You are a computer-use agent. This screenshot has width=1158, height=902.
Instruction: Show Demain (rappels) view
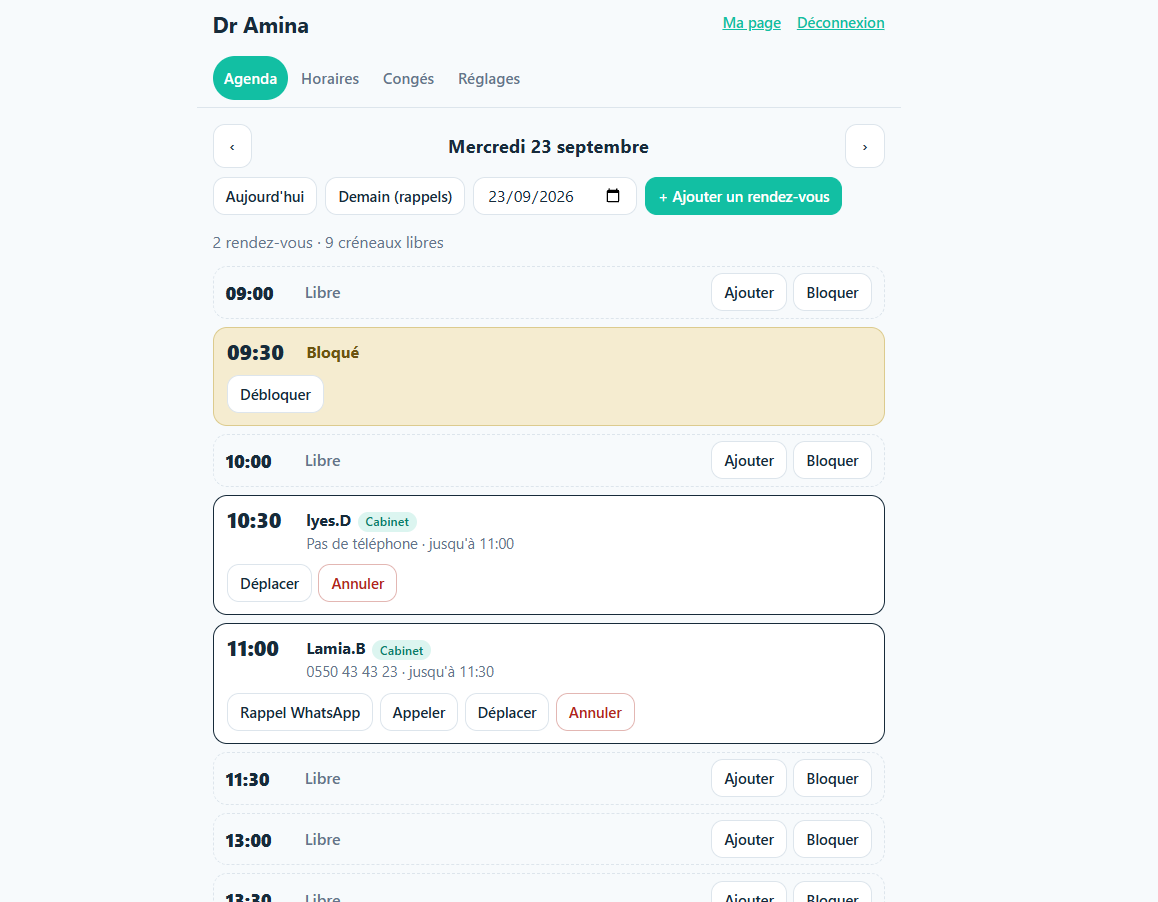395,197
